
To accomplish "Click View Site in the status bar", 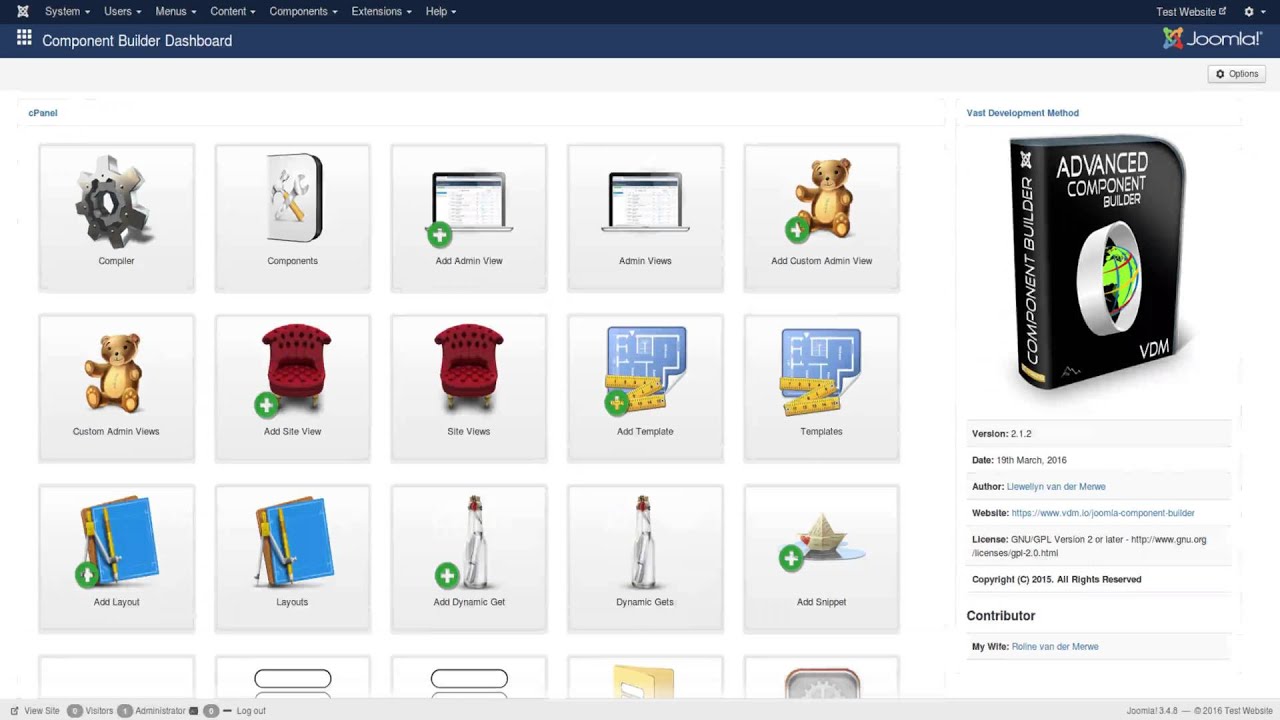I will 35,711.
